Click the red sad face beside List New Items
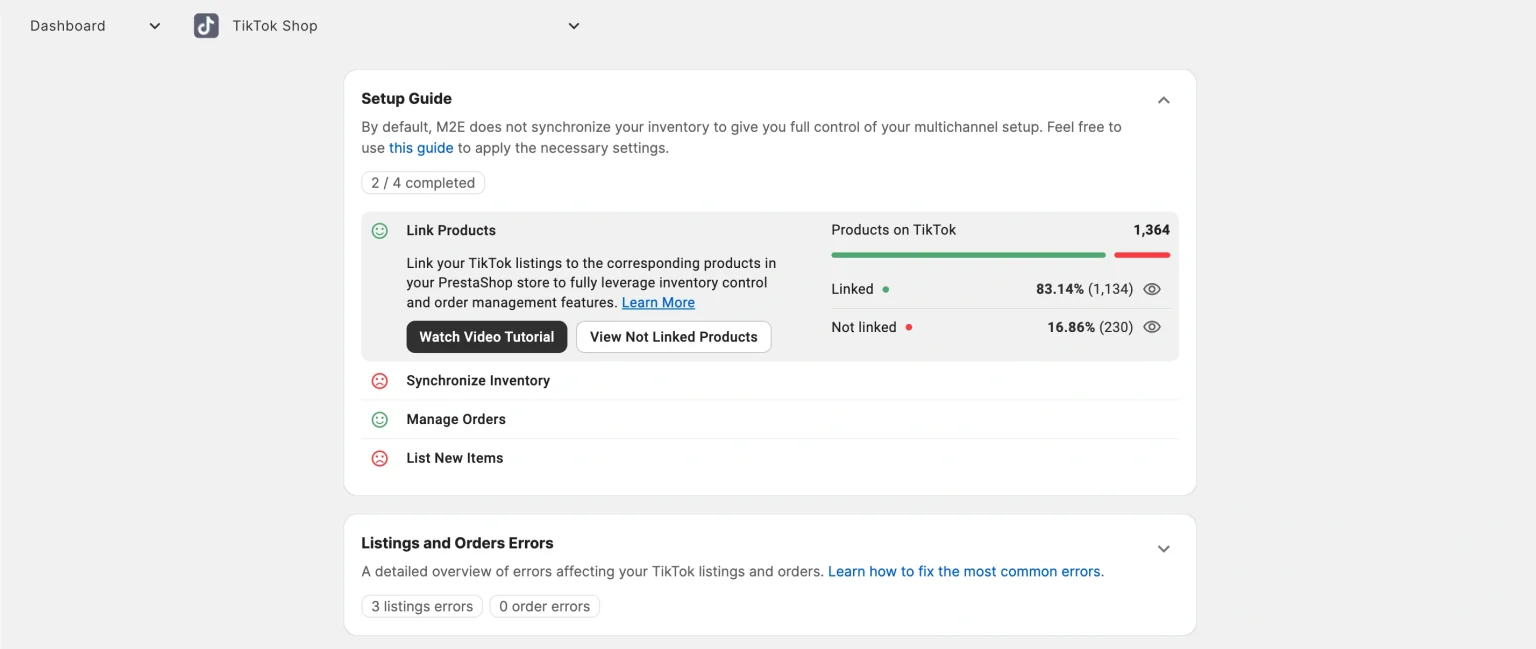The width and height of the screenshot is (1536, 649). [380, 458]
